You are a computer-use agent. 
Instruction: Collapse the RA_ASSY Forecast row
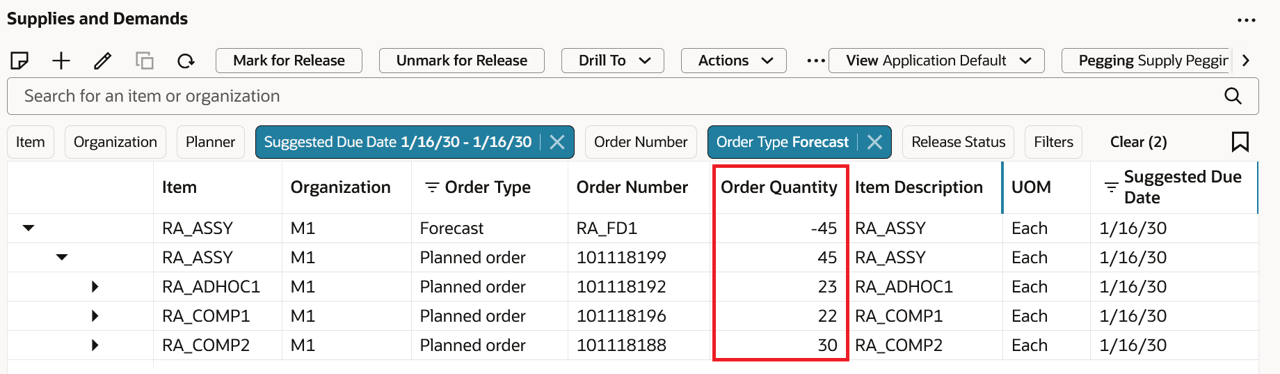[28, 228]
